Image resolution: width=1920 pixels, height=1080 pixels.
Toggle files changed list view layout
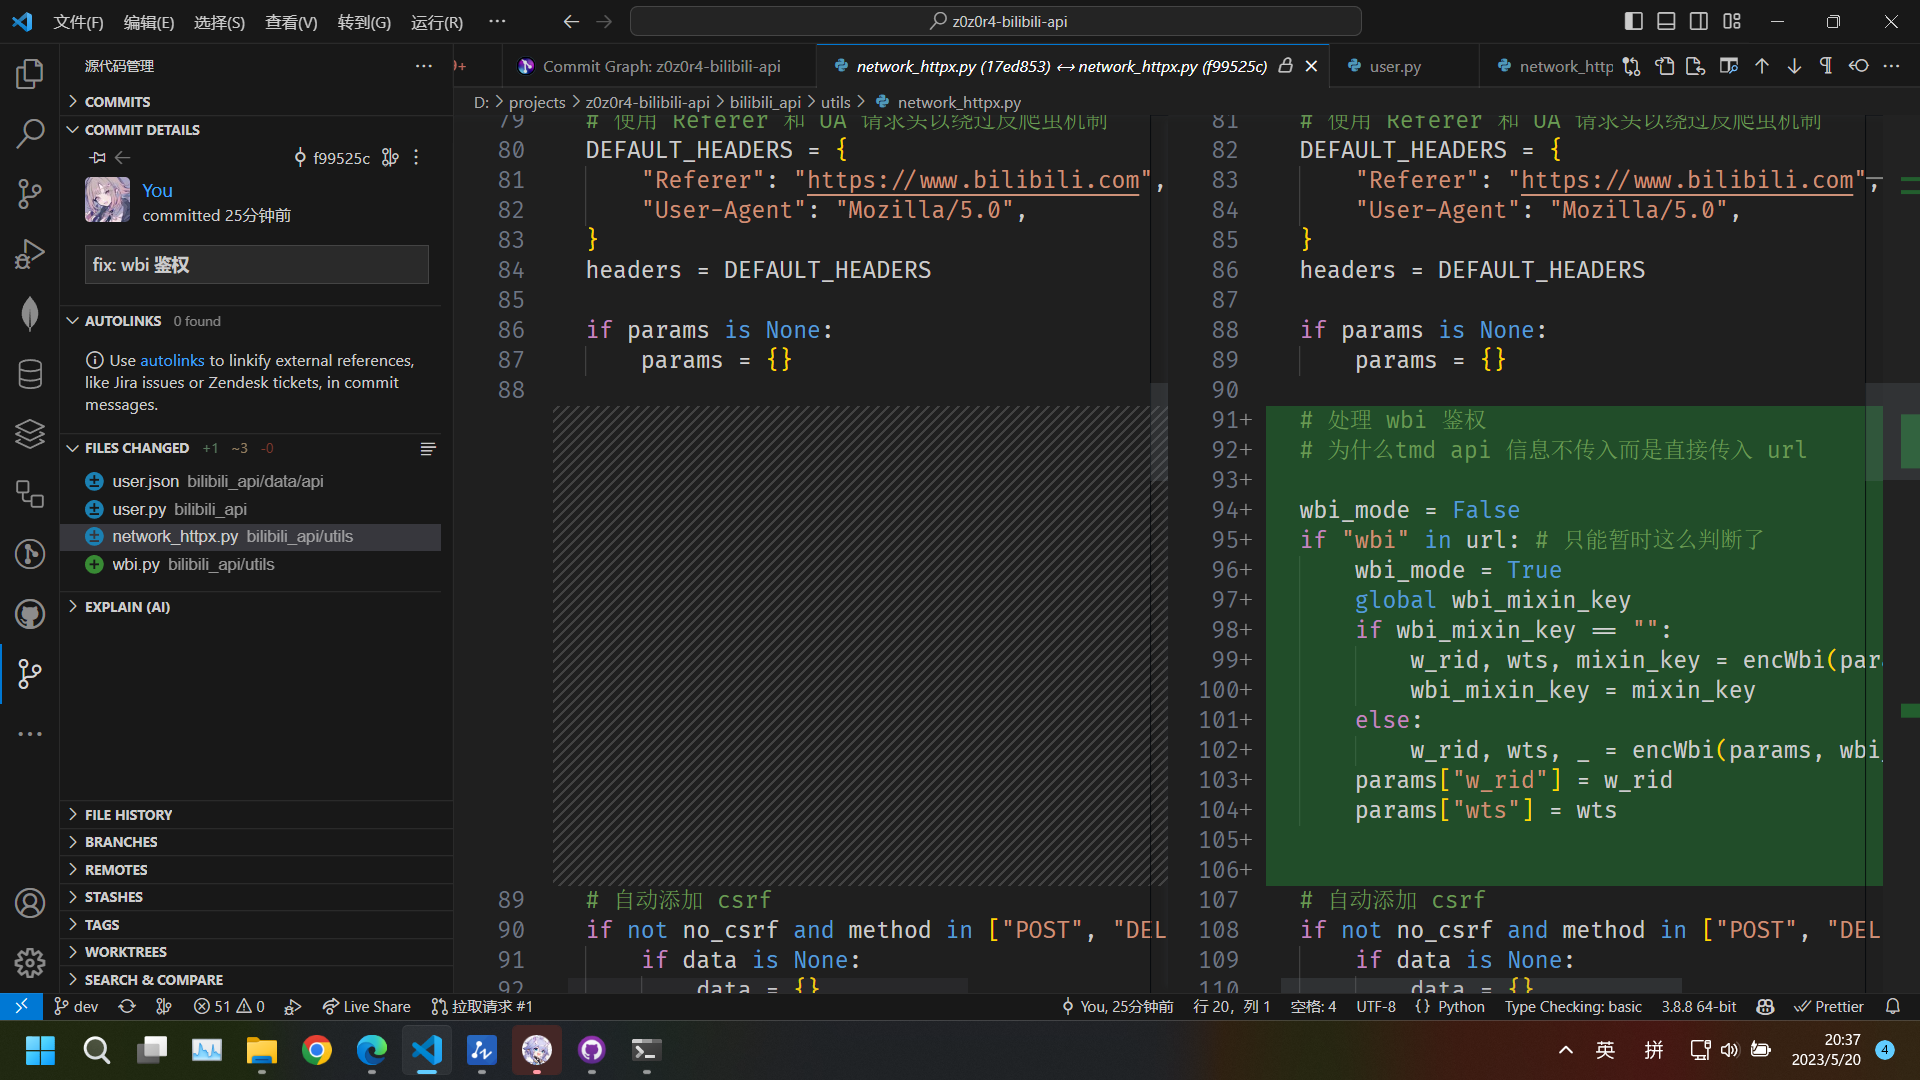pos(428,449)
